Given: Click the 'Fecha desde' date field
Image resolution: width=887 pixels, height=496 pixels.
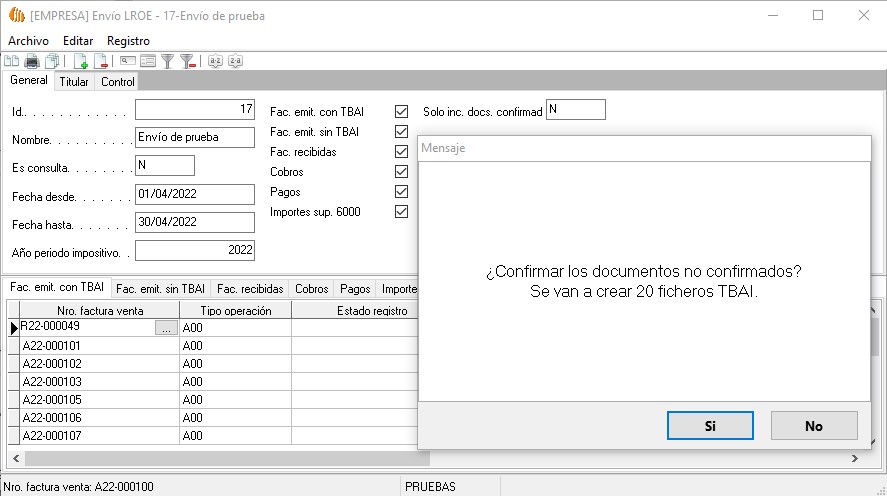Looking at the screenshot, I should (x=195, y=194).
